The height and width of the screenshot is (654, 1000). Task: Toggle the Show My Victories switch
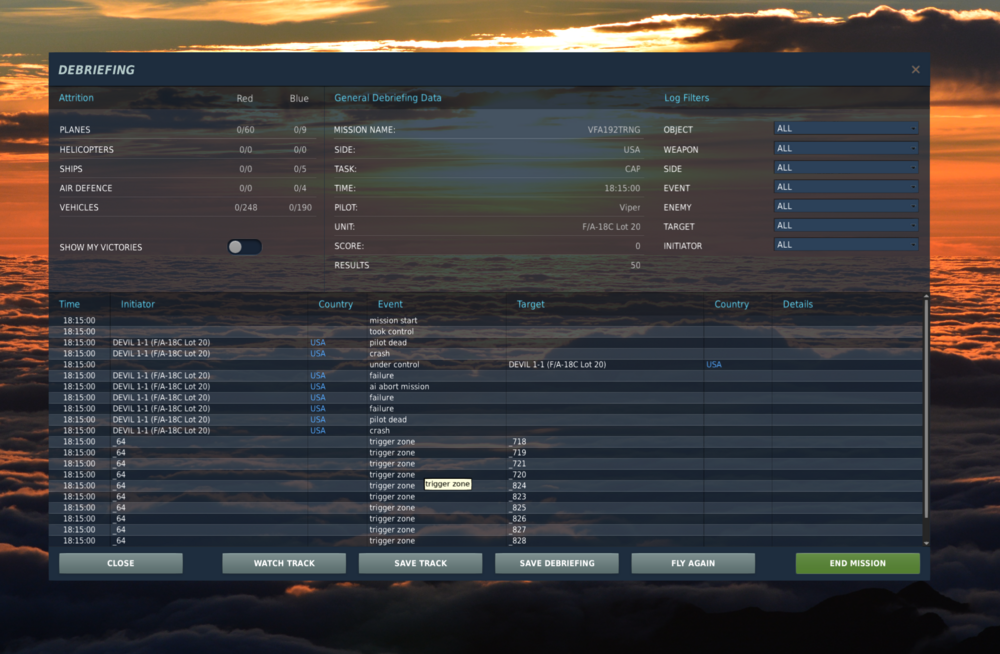(244, 247)
